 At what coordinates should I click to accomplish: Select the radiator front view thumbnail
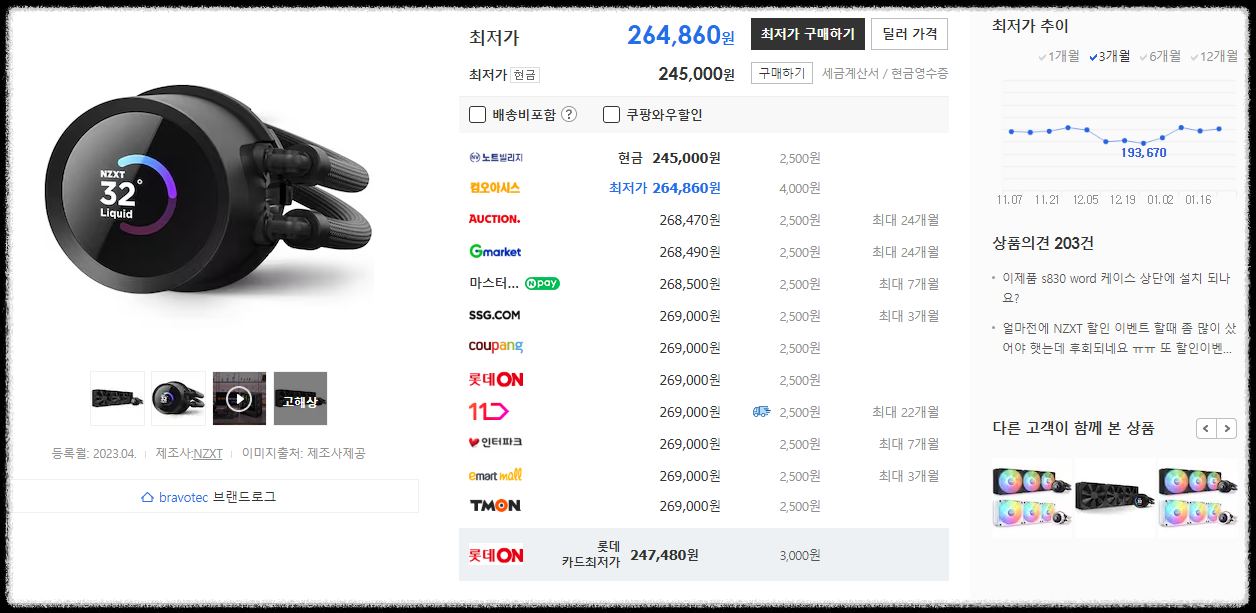[x=117, y=398]
